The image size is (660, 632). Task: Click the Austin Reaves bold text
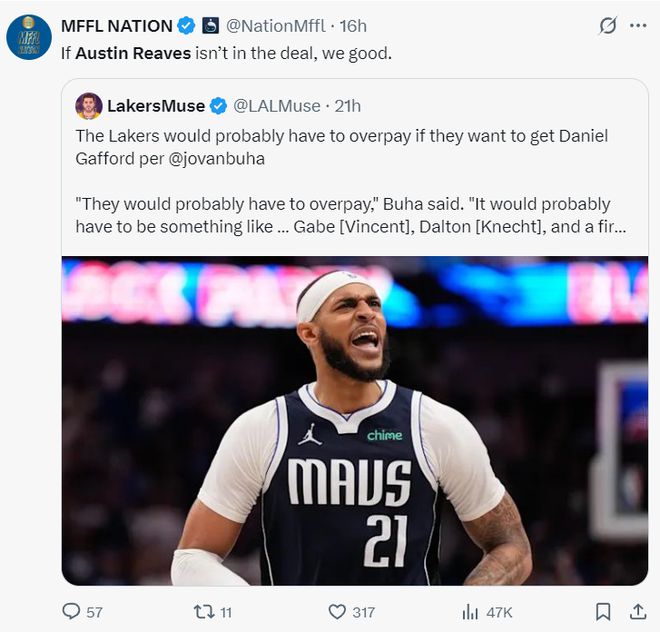click(132, 53)
